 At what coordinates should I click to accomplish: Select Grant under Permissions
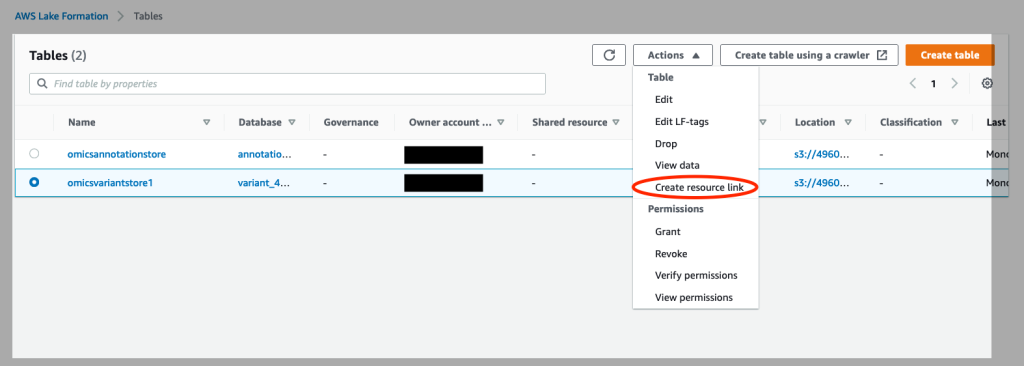pos(667,231)
